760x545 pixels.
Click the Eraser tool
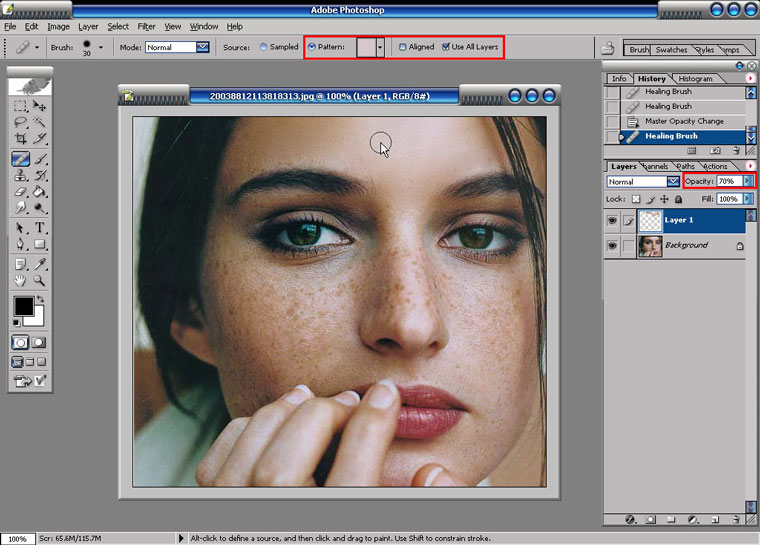pyautogui.click(x=20, y=192)
